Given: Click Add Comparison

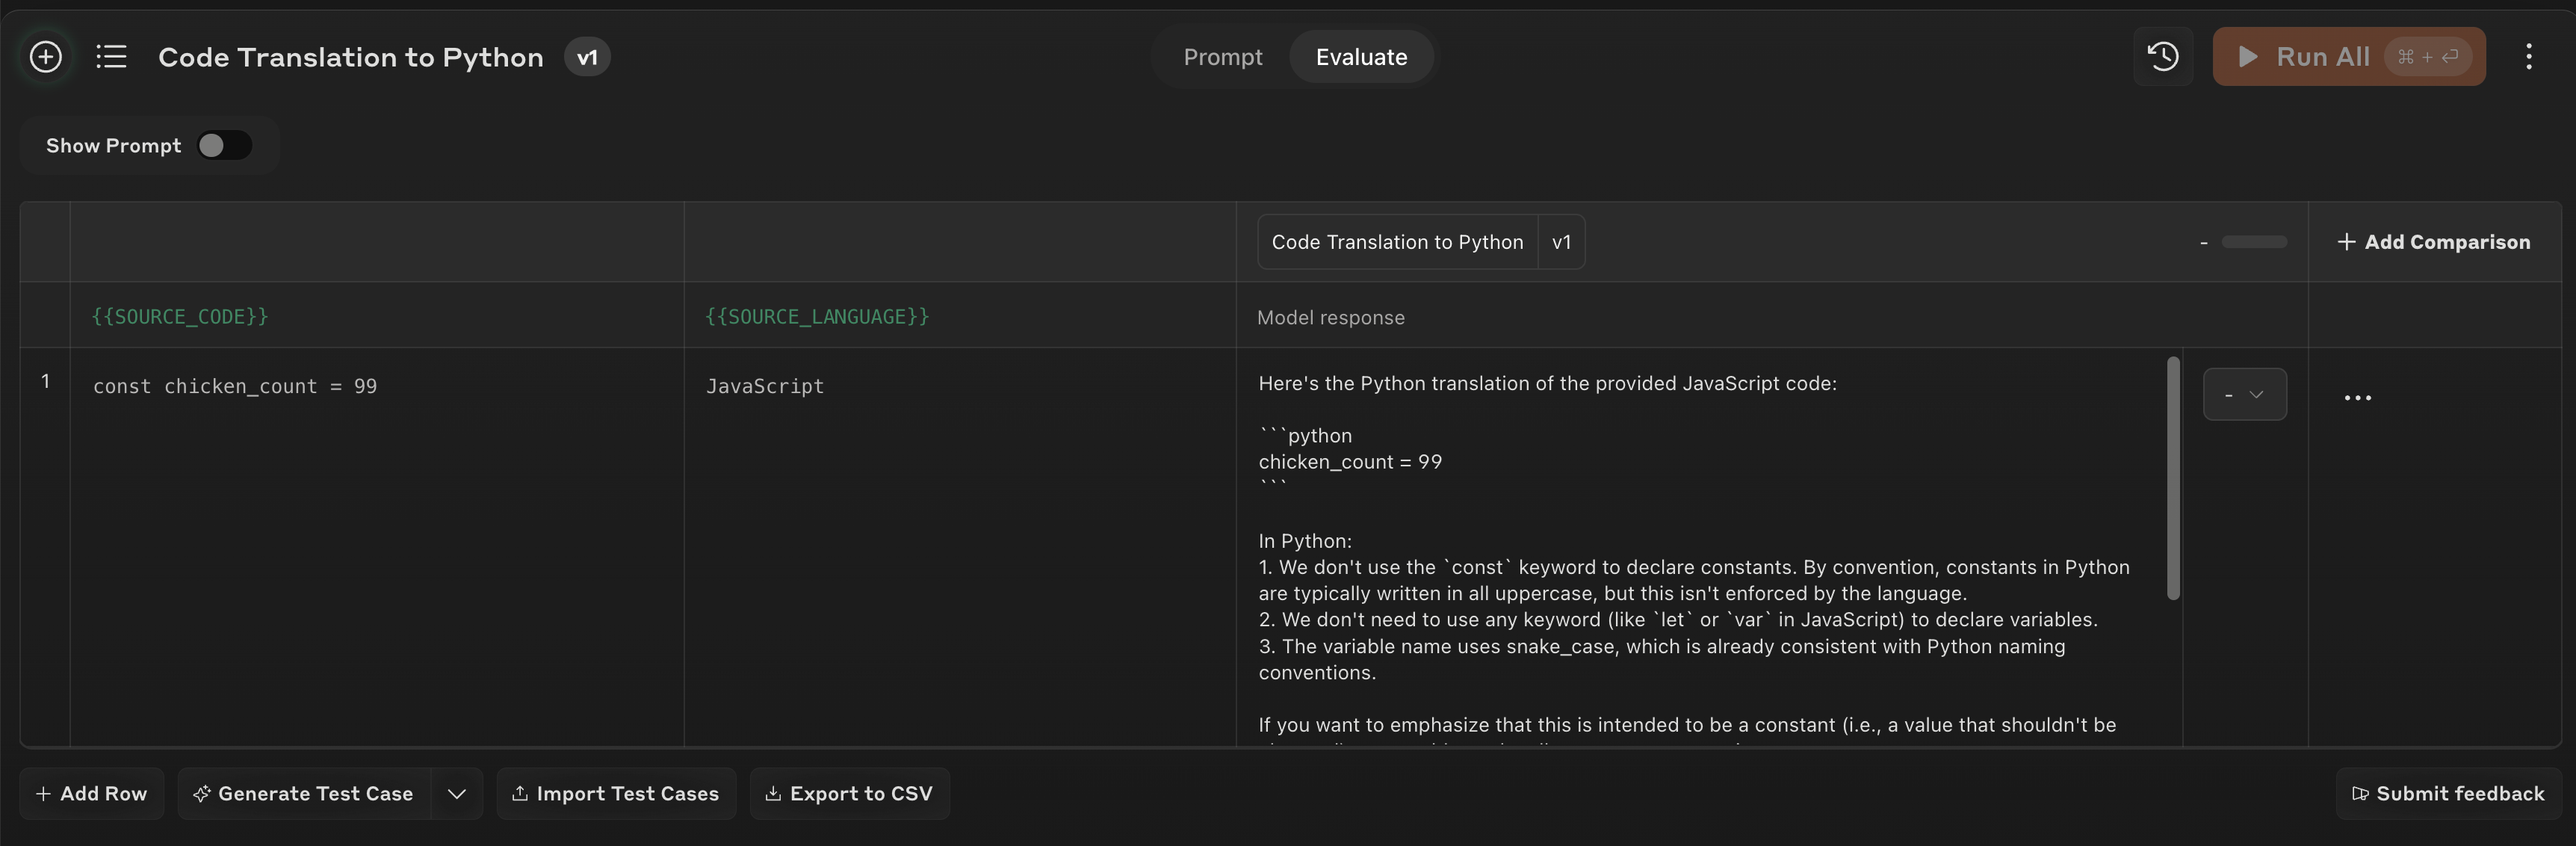Looking at the screenshot, I should 2433,242.
